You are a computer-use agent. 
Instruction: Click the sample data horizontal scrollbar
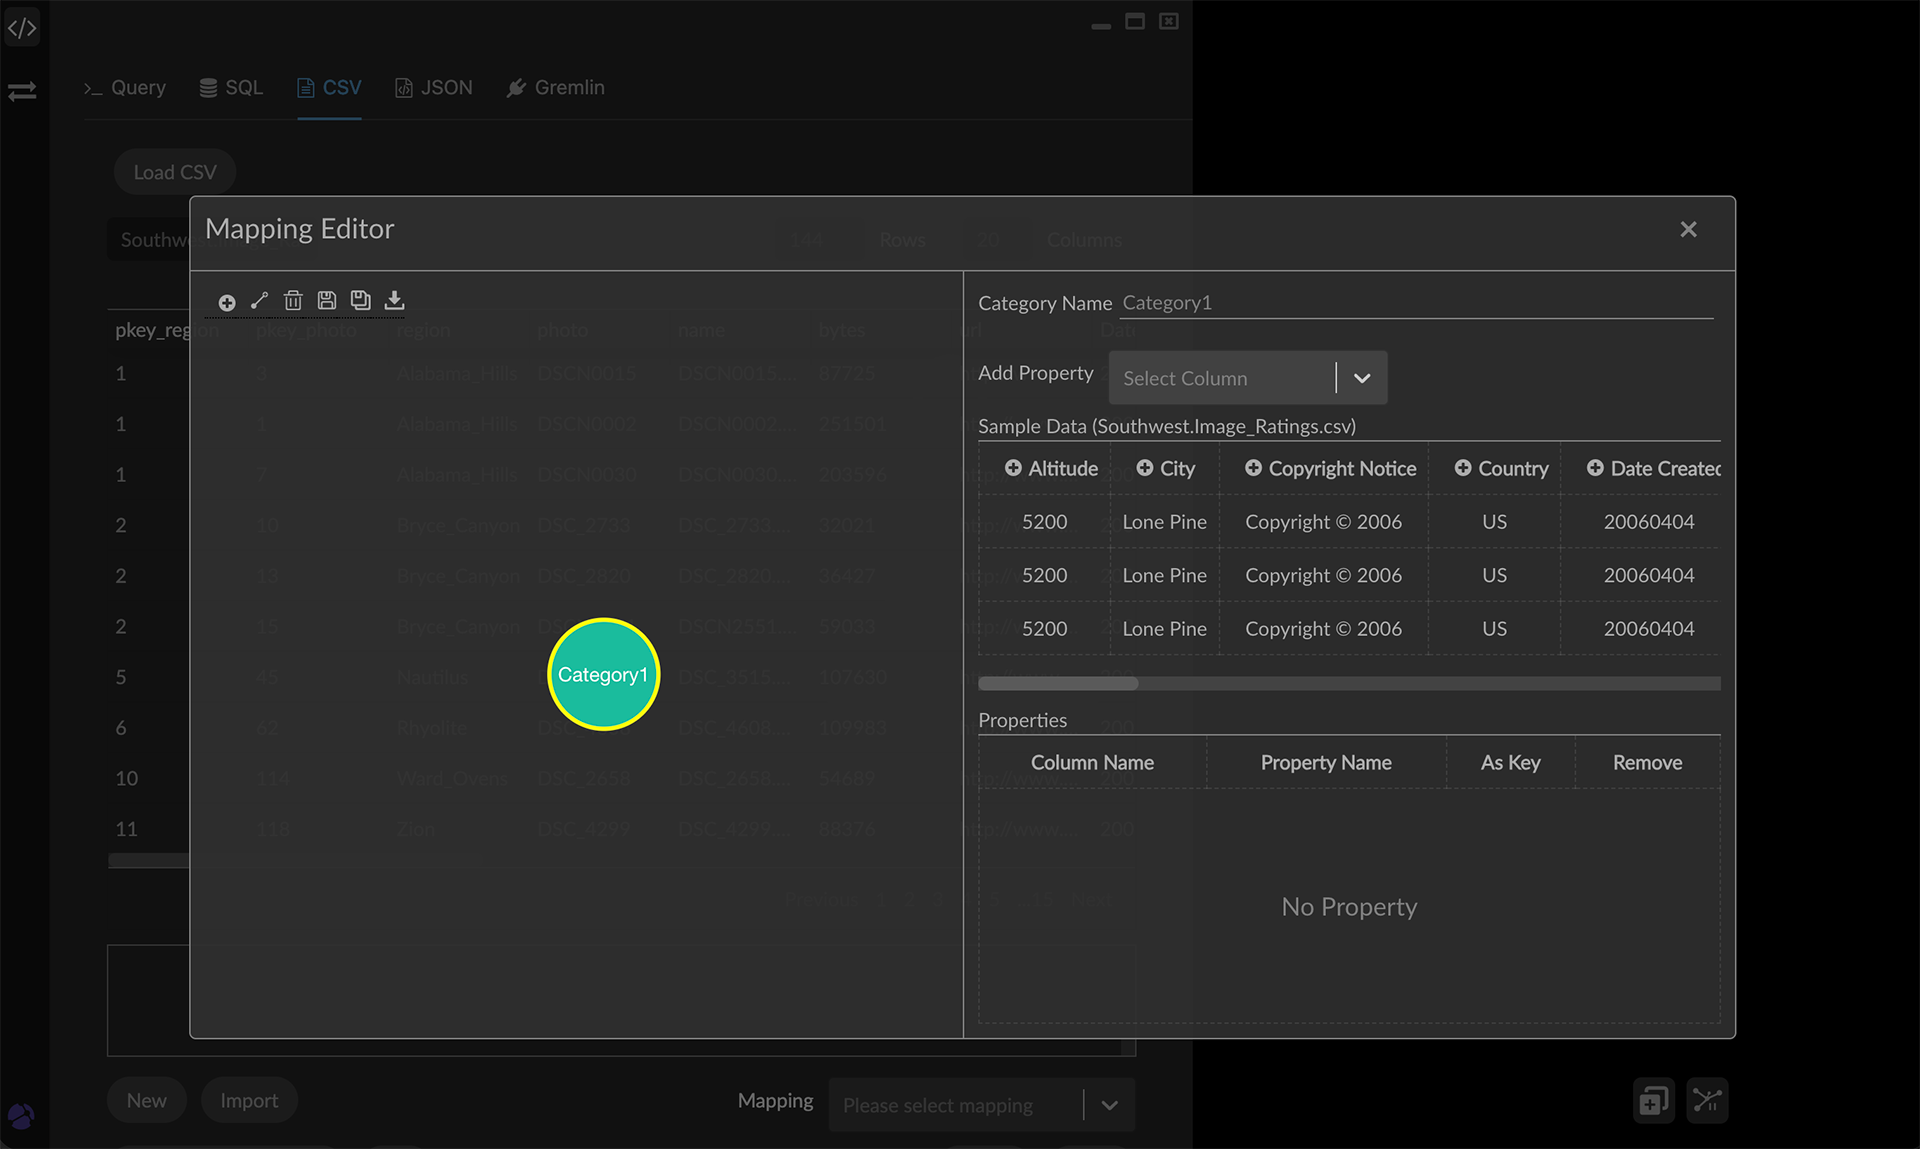point(1058,684)
